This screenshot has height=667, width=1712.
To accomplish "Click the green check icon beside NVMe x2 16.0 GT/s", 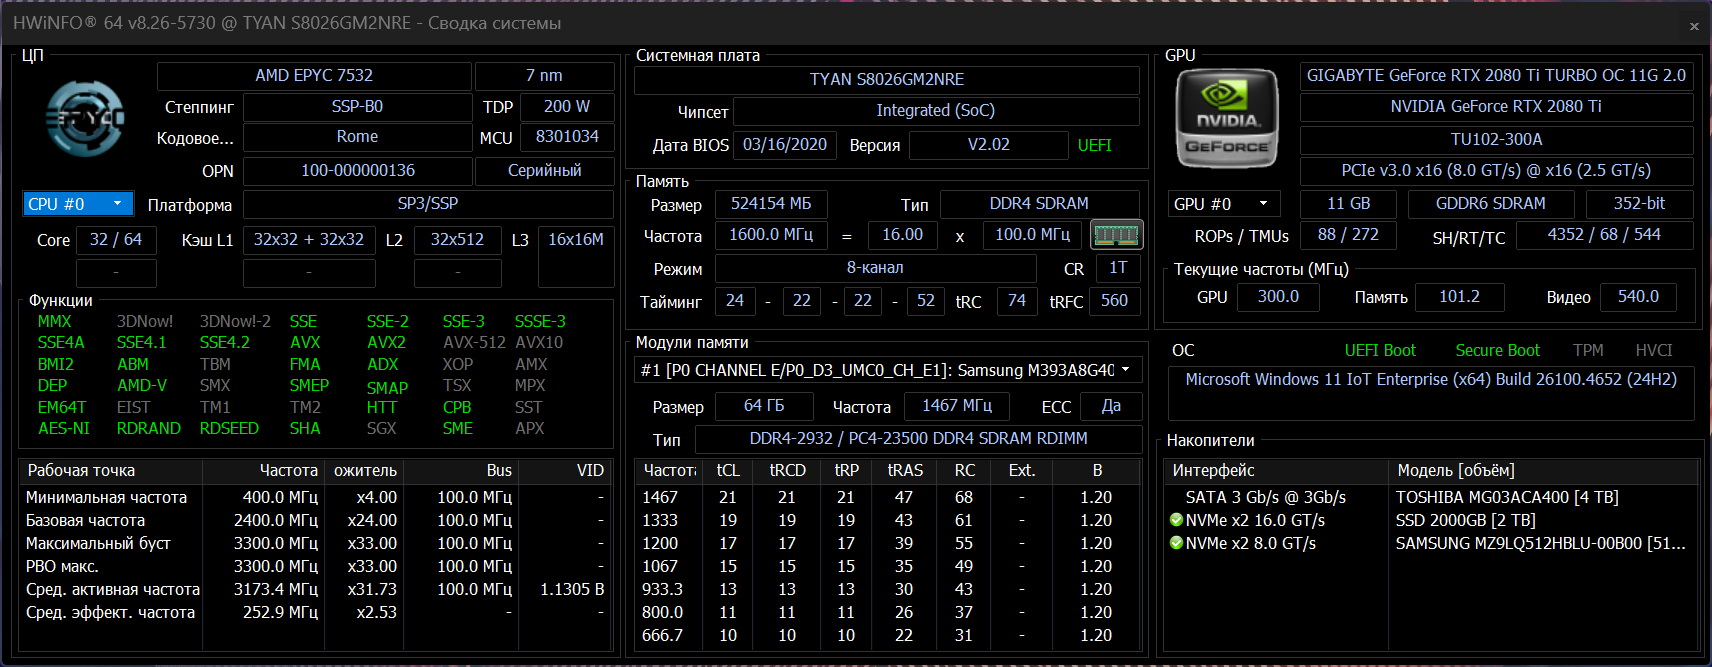I will tap(1176, 520).
